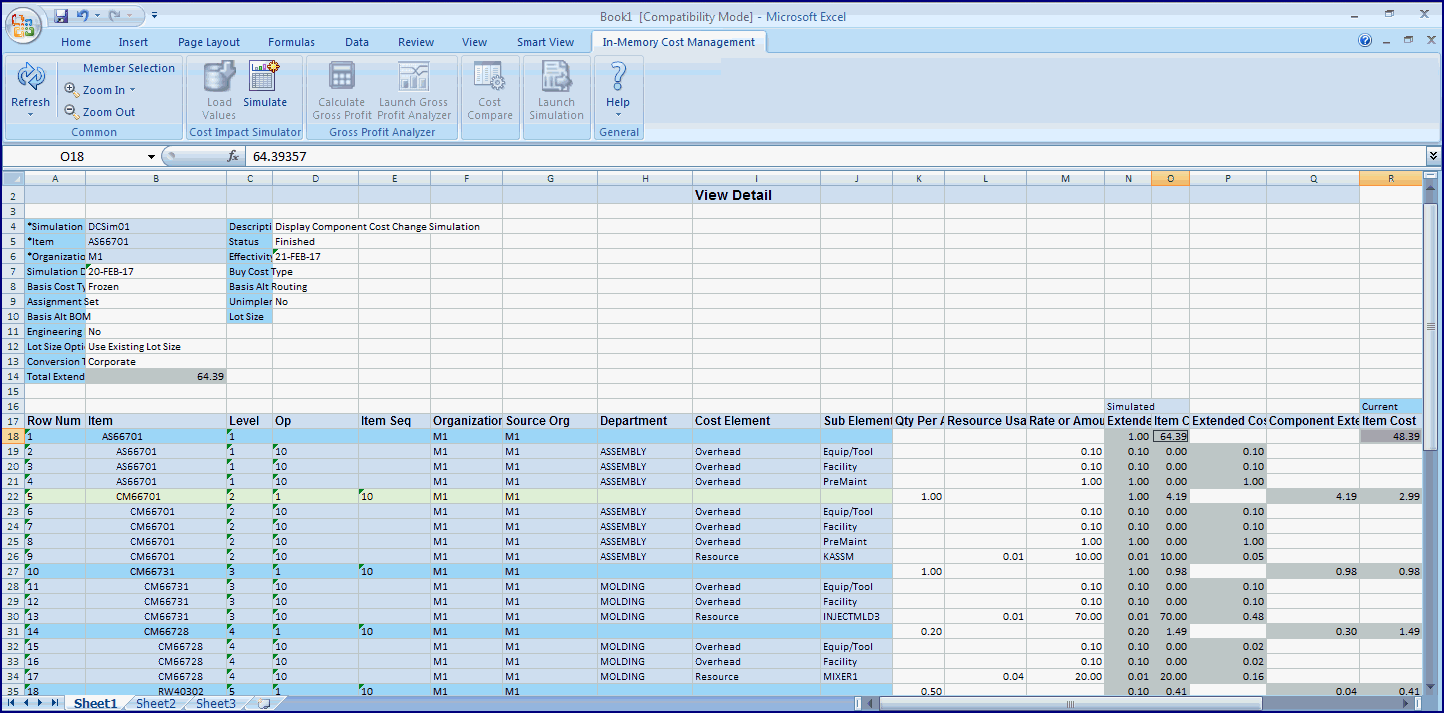The image size is (1444, 713).
Task: Select RW40302 item cell
Action: point(156,691)
